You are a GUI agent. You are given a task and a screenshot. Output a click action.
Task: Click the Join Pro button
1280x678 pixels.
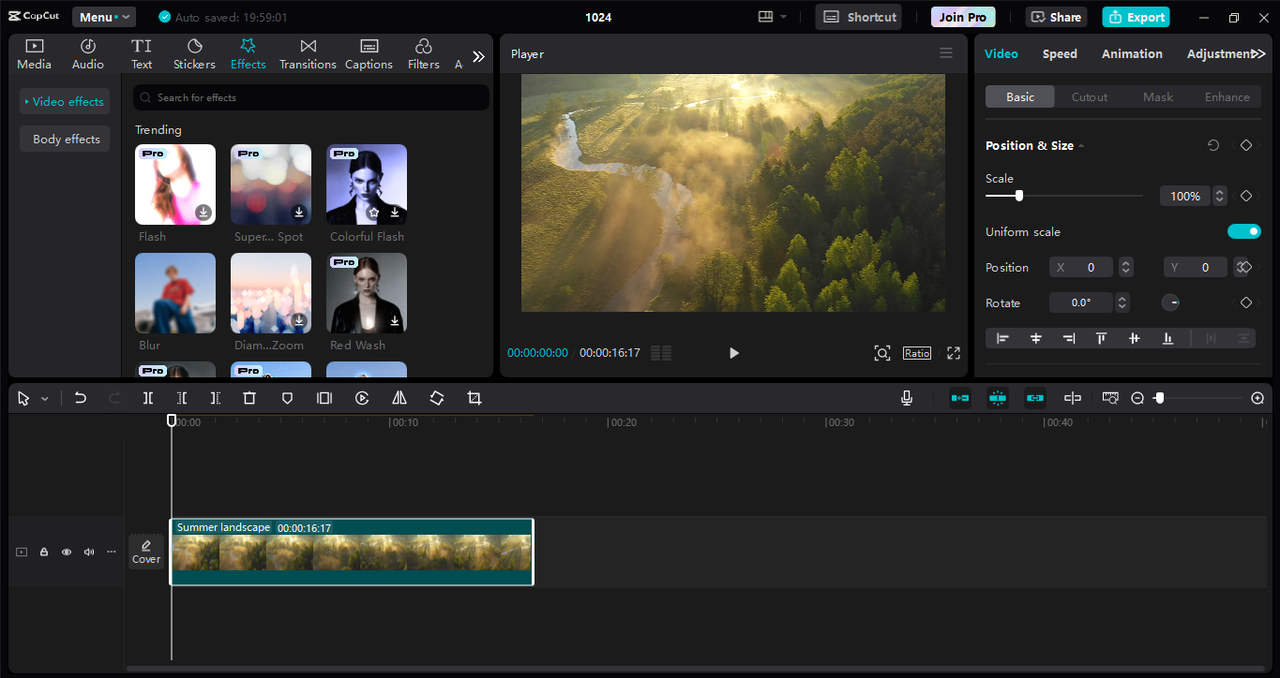963,17
